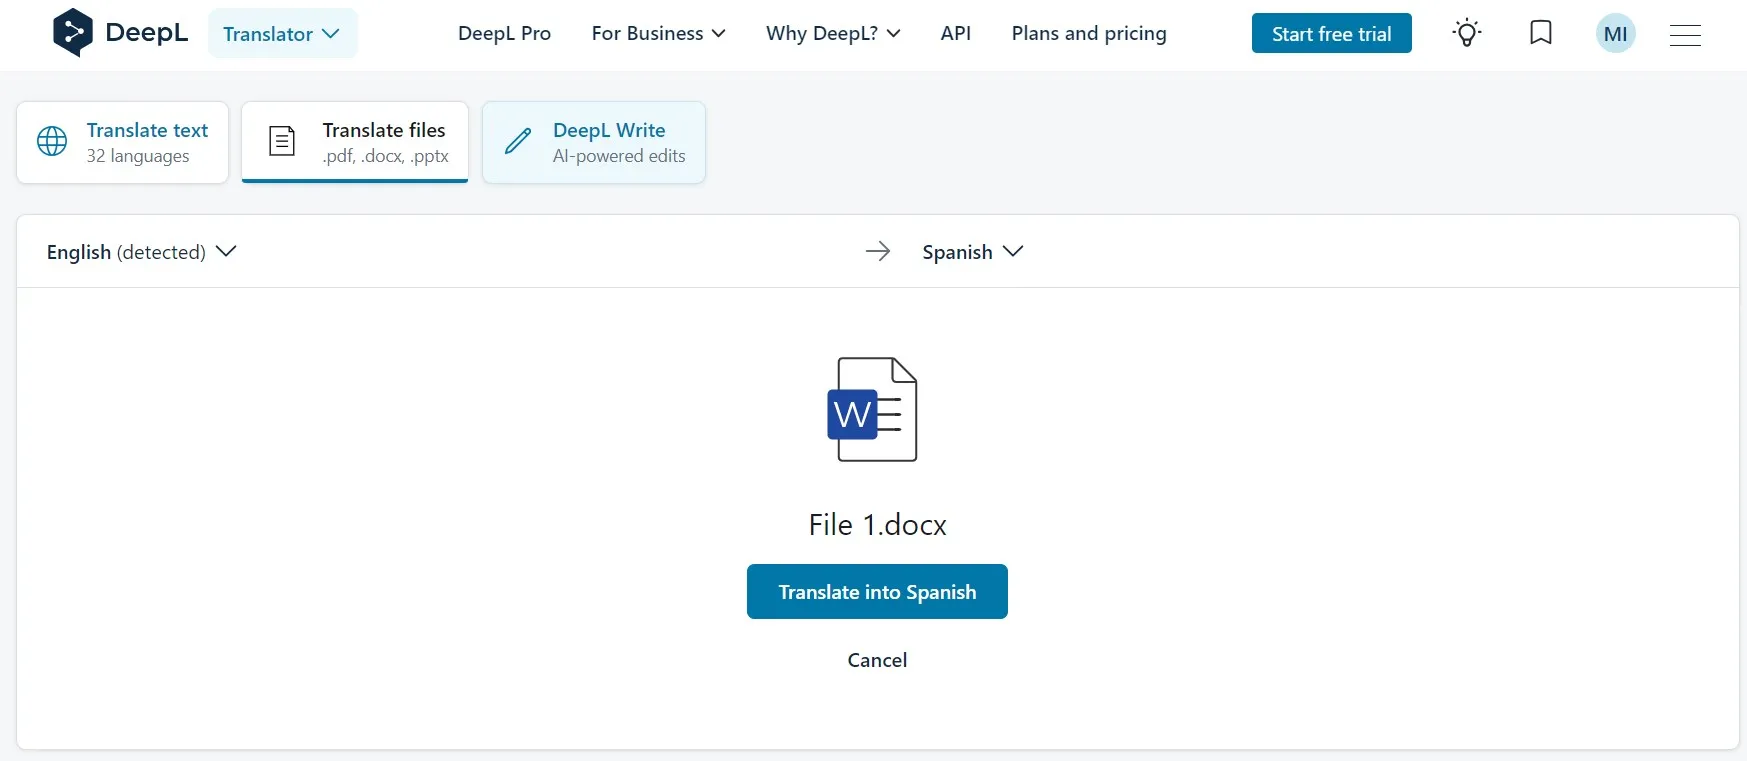Expand the Translator product dropdown
This screenshot has height=761, width=1747.
click(282, 34)
